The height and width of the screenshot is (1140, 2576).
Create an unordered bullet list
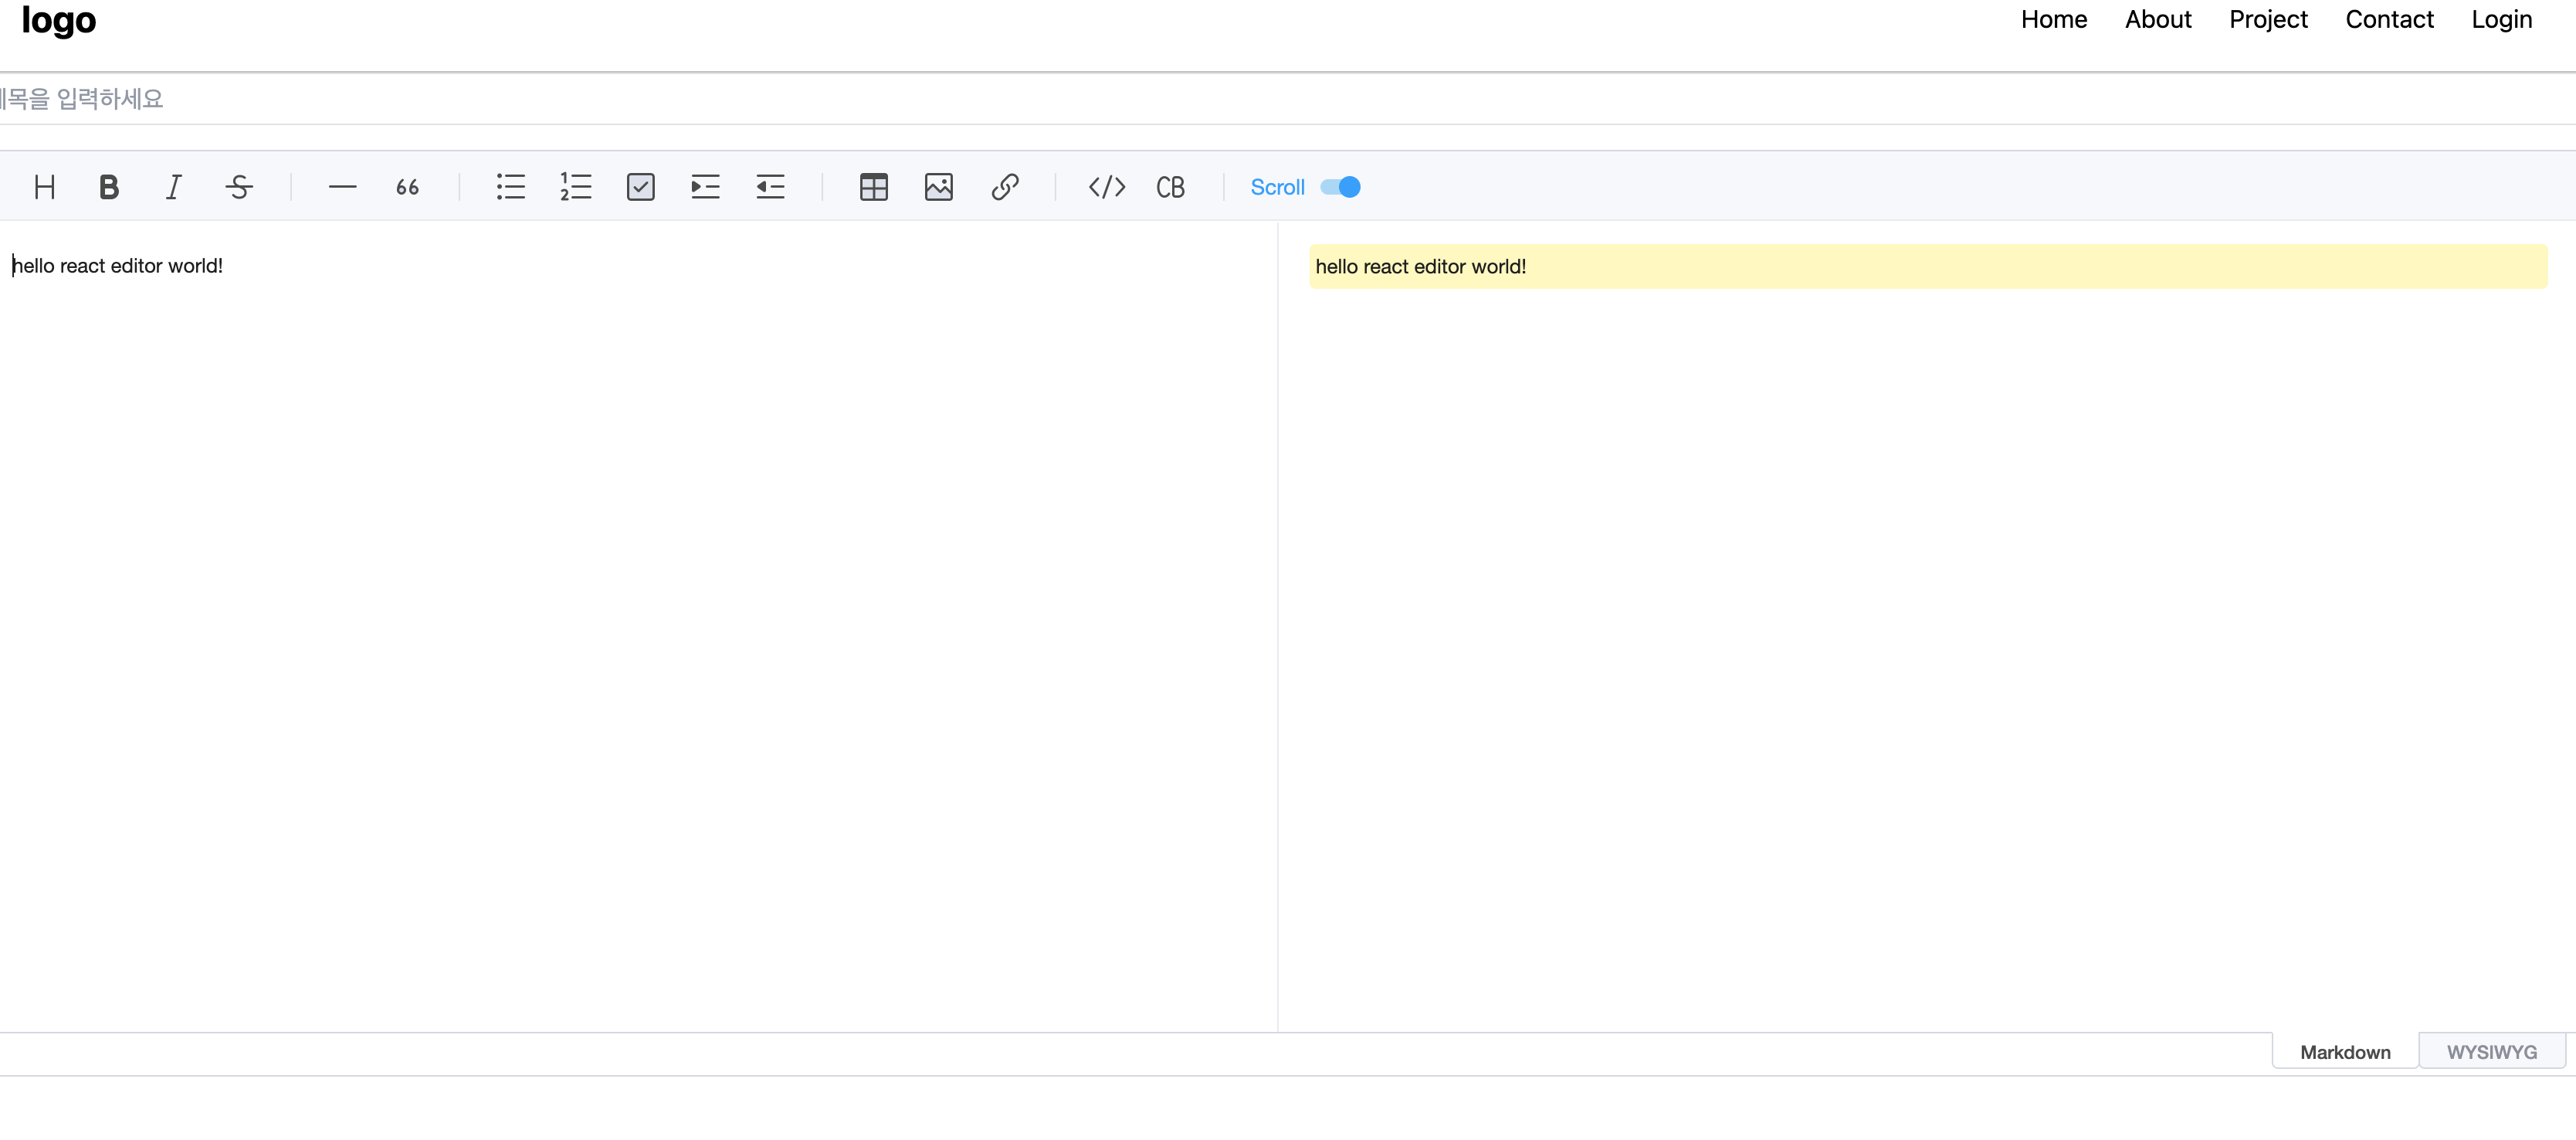510,187
